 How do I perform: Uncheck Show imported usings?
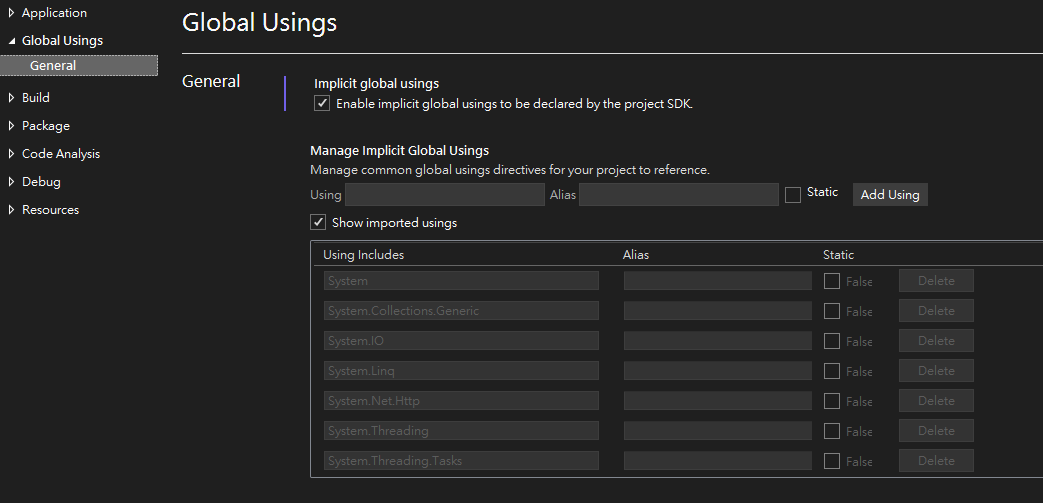(x=318, y=223)
